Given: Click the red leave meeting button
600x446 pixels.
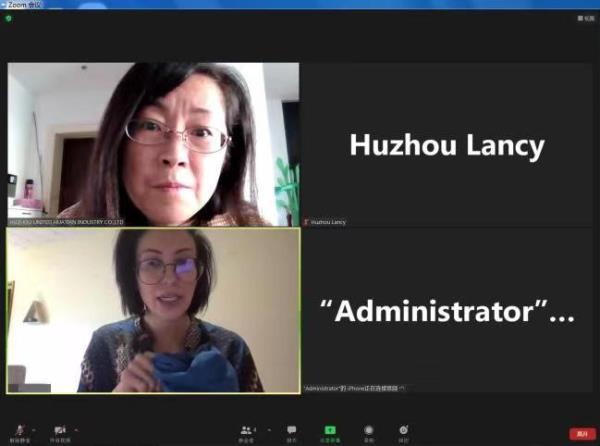Looking at the screenshot, I should tap(582, 434).
